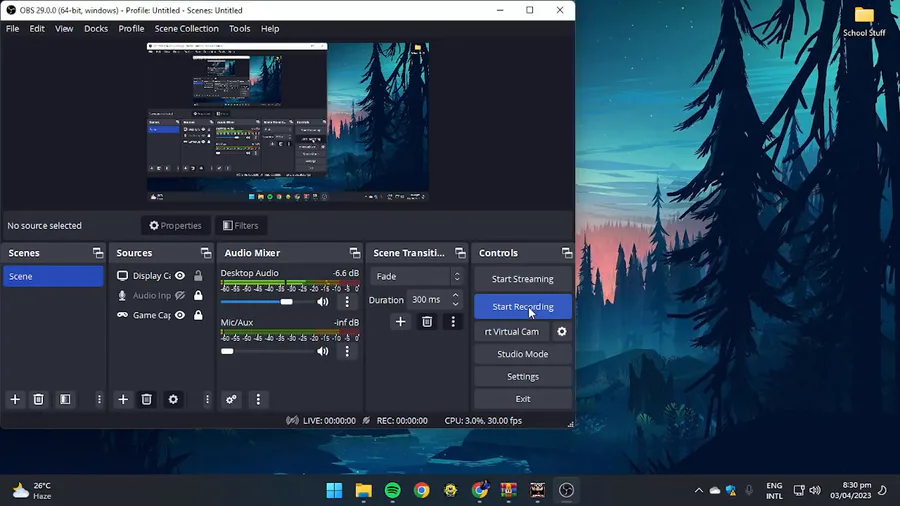Open the Help menu
The image size is (900, 506).
pos(270,29)
